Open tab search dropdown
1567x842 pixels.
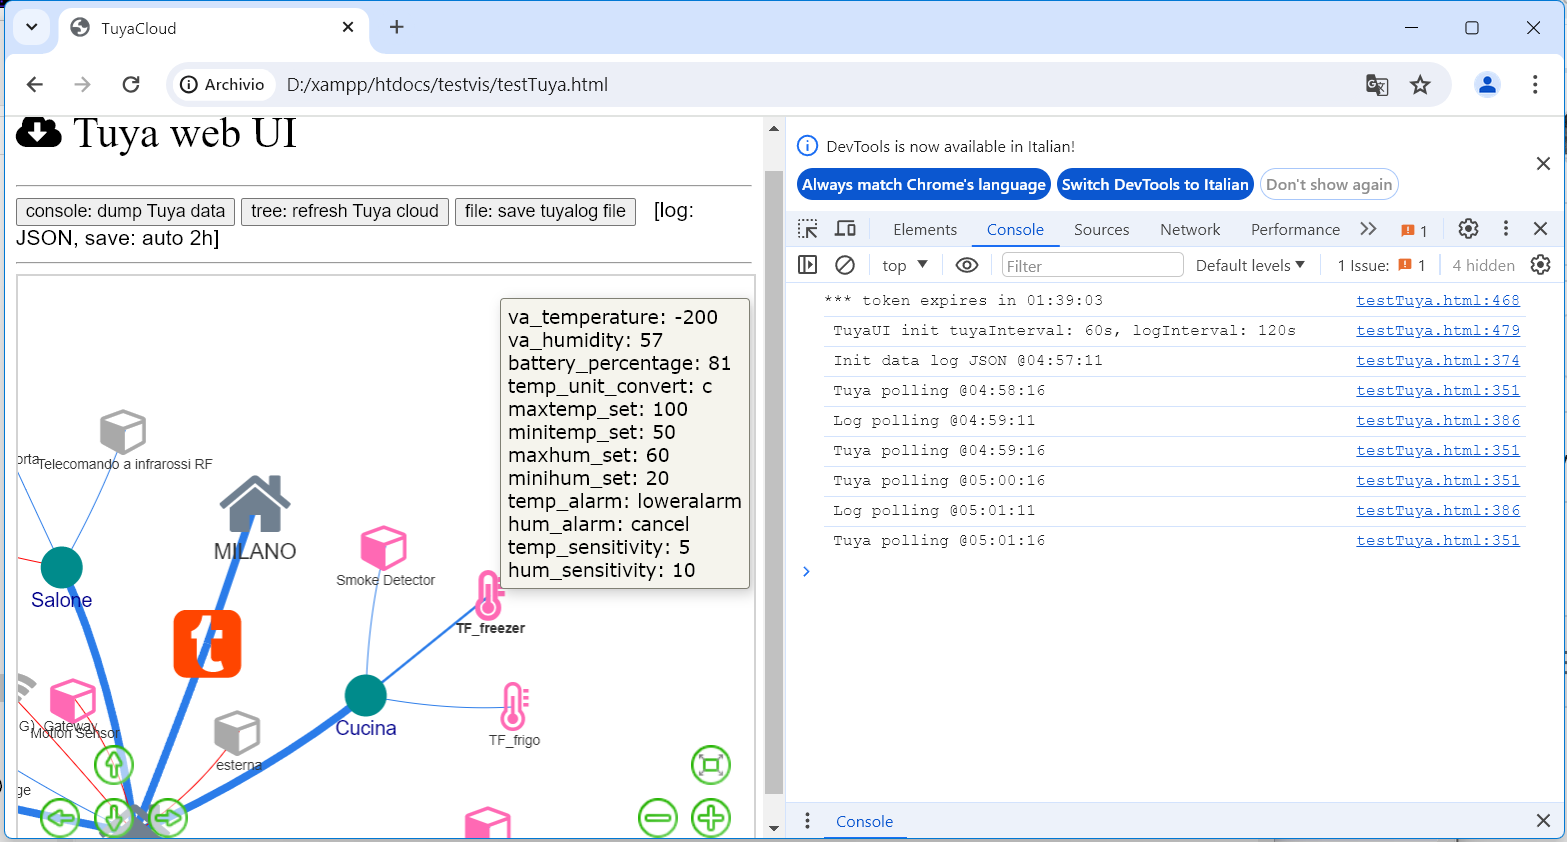[32, 27]
